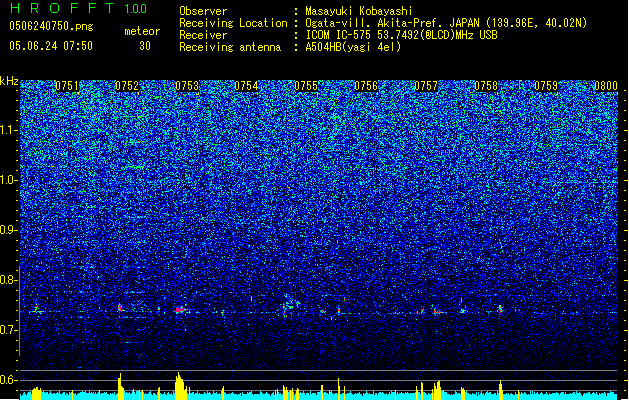The height and width of the screenshot is (400, 629).
Task: Click the 0759 time marker
Action: 546,86
